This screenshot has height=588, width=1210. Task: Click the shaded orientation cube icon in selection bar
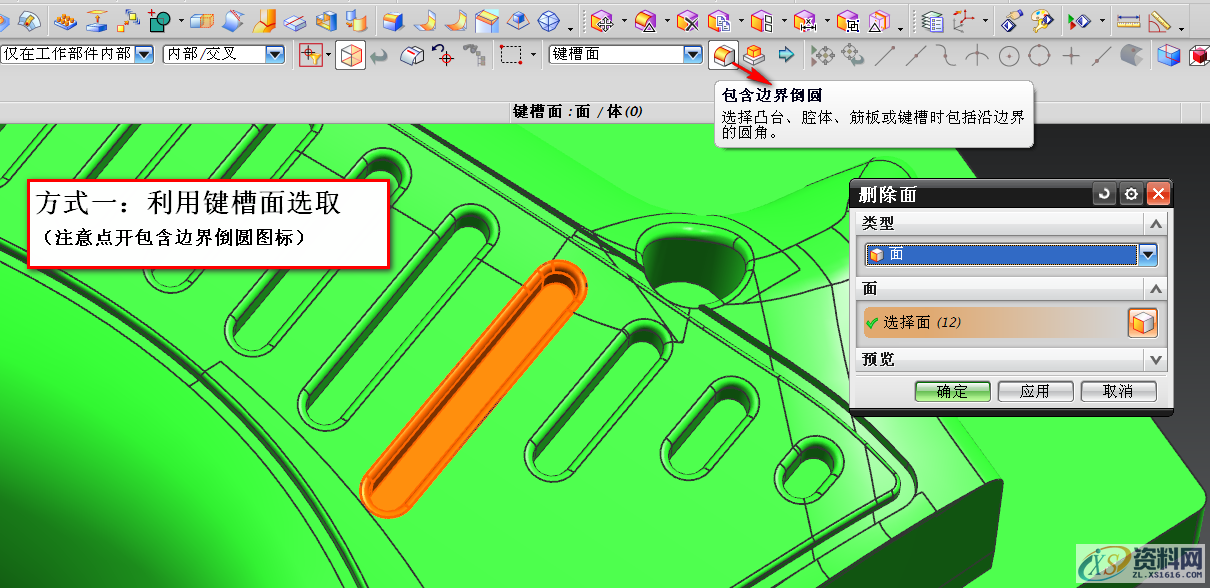pyautogui.click(x=348, y=55)
